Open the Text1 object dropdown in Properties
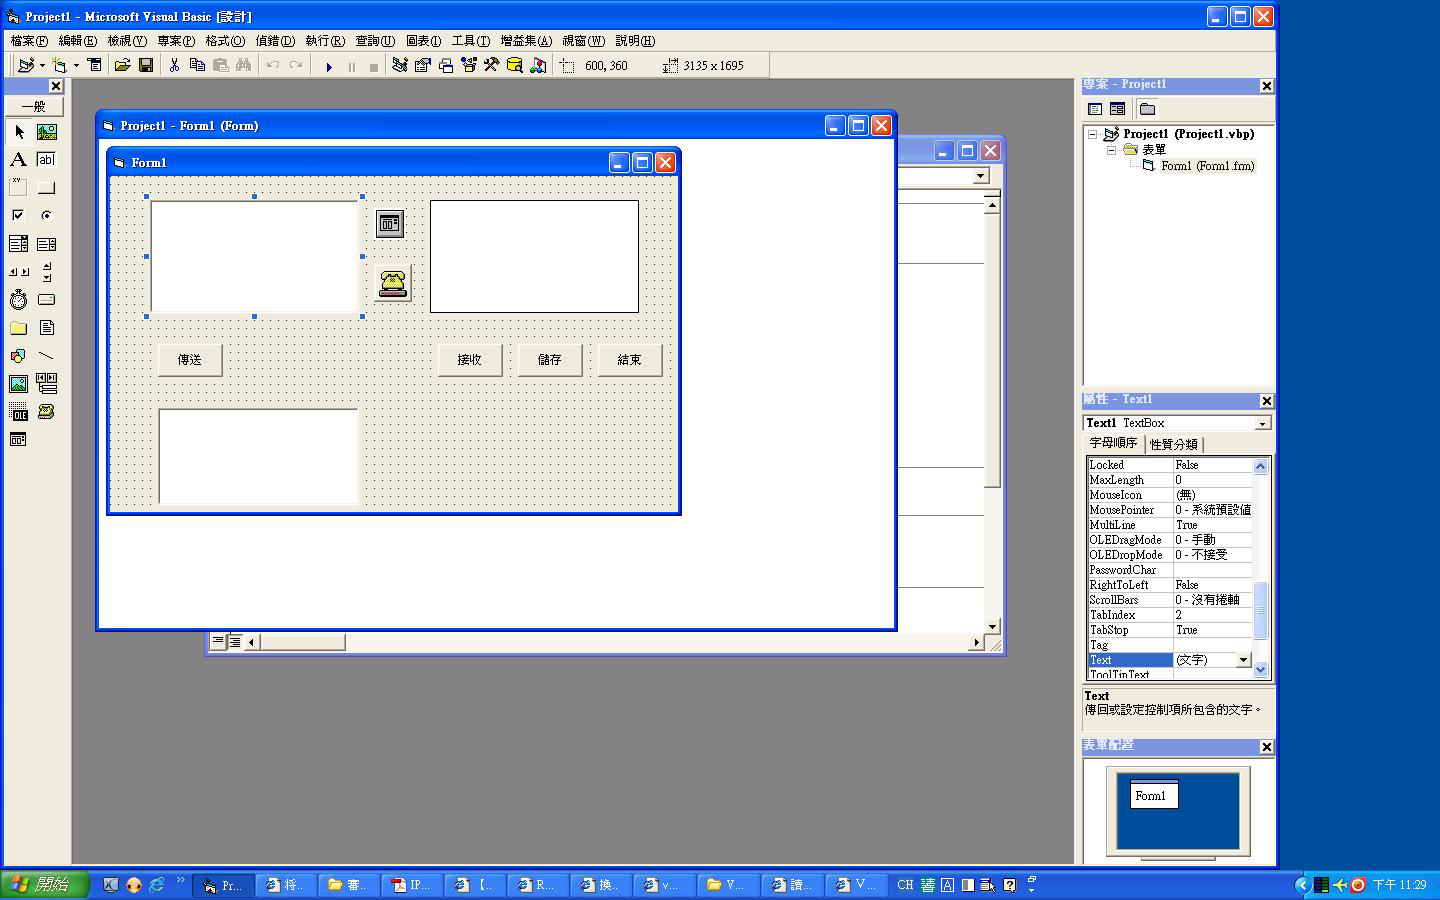The image size is (1440, 900). coord(1263,424)
